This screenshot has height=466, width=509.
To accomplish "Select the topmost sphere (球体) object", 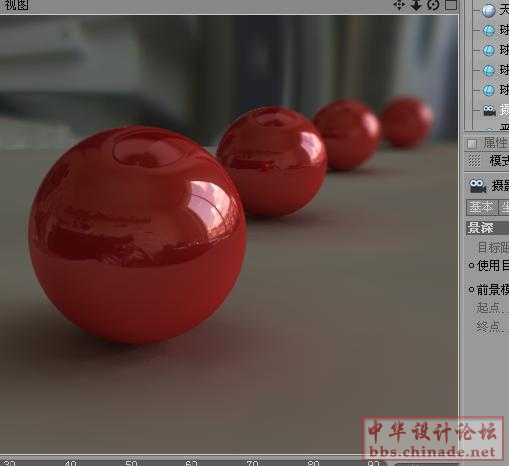I will click(489, 31).
